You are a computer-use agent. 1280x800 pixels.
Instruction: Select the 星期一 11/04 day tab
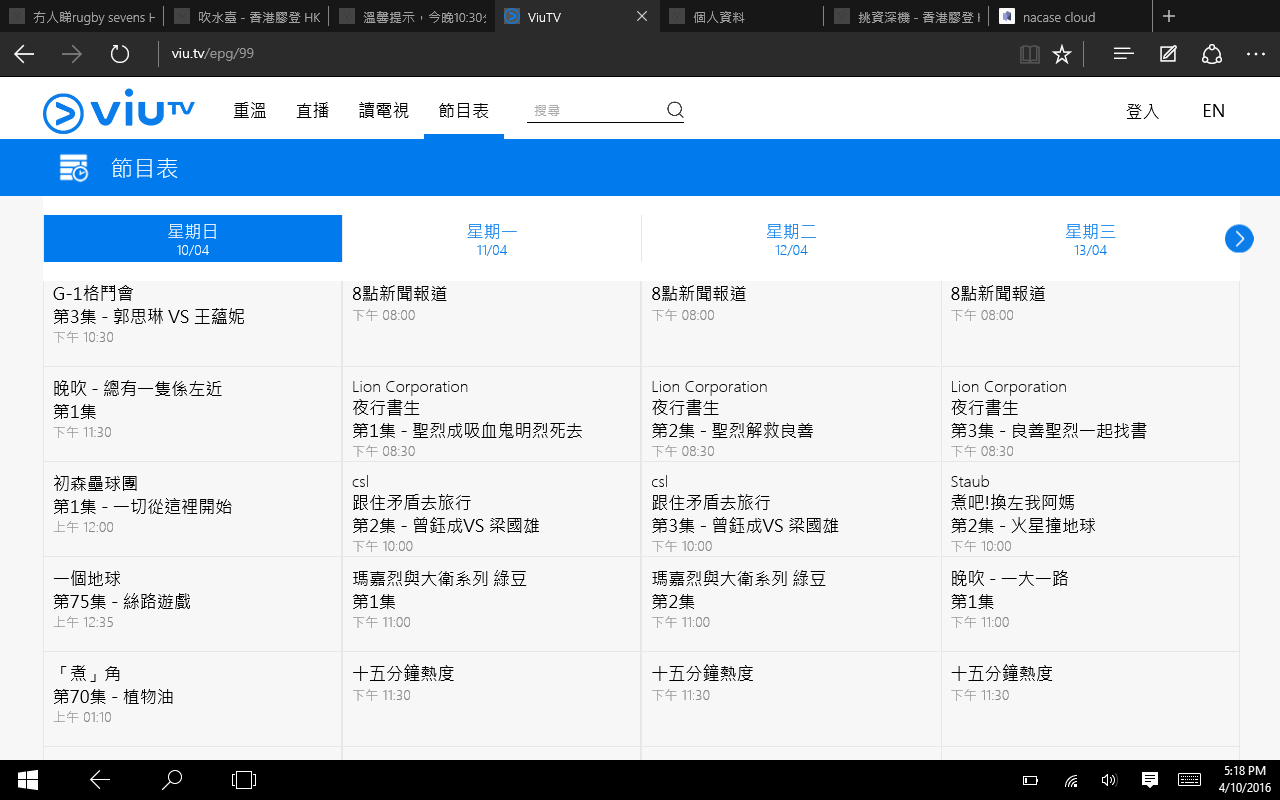coord(491,239)
